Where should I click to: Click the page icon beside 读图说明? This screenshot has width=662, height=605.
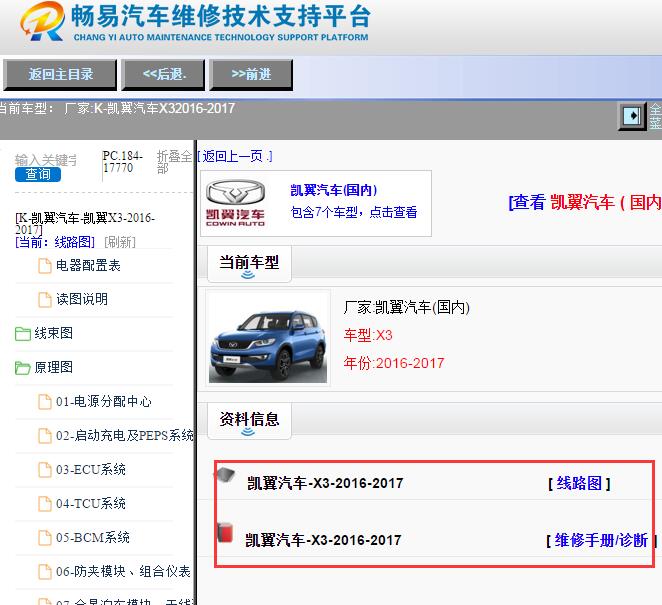click(45, 299)
